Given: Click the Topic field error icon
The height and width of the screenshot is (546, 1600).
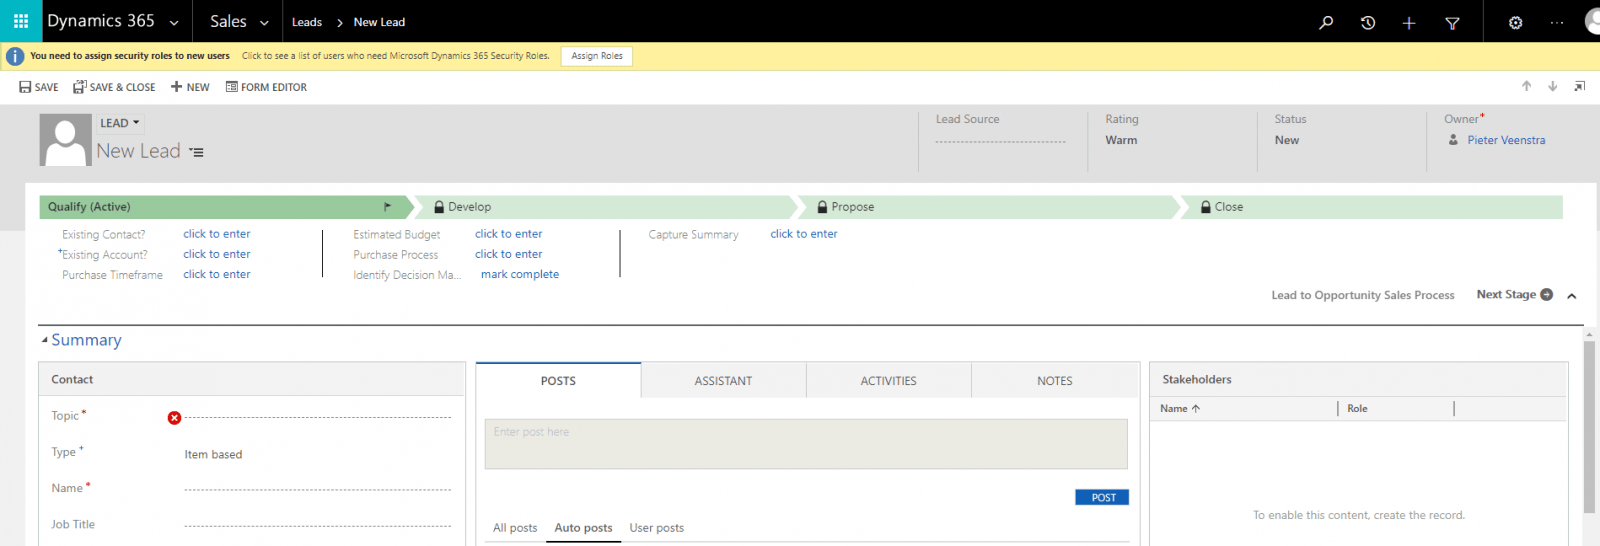Looking at the screenshot, I should 174,418.
